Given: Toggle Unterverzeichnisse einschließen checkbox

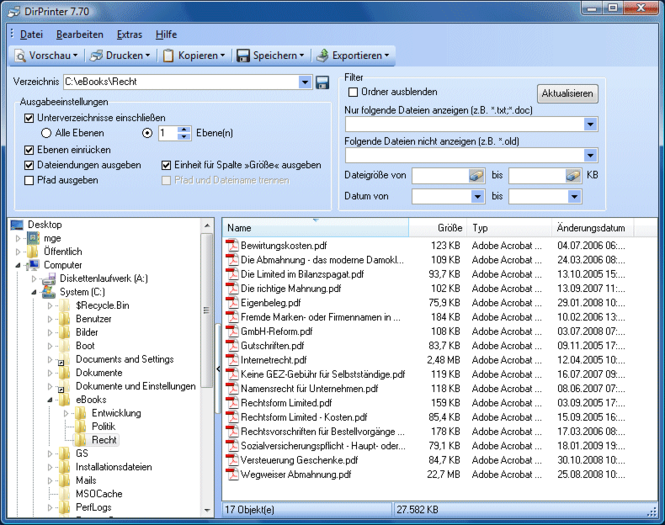Looking at the screenshot, I should tap(29, 118).
